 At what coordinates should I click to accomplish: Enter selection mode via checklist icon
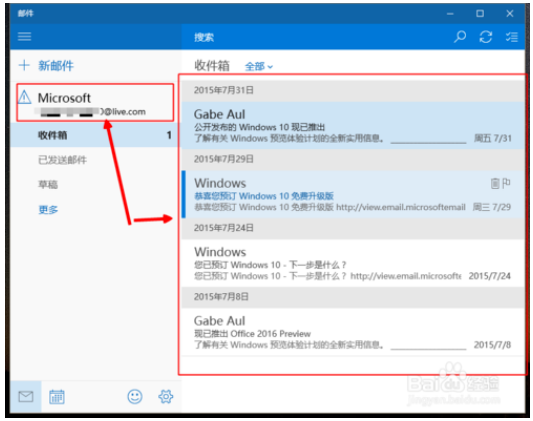click(511, 36)
